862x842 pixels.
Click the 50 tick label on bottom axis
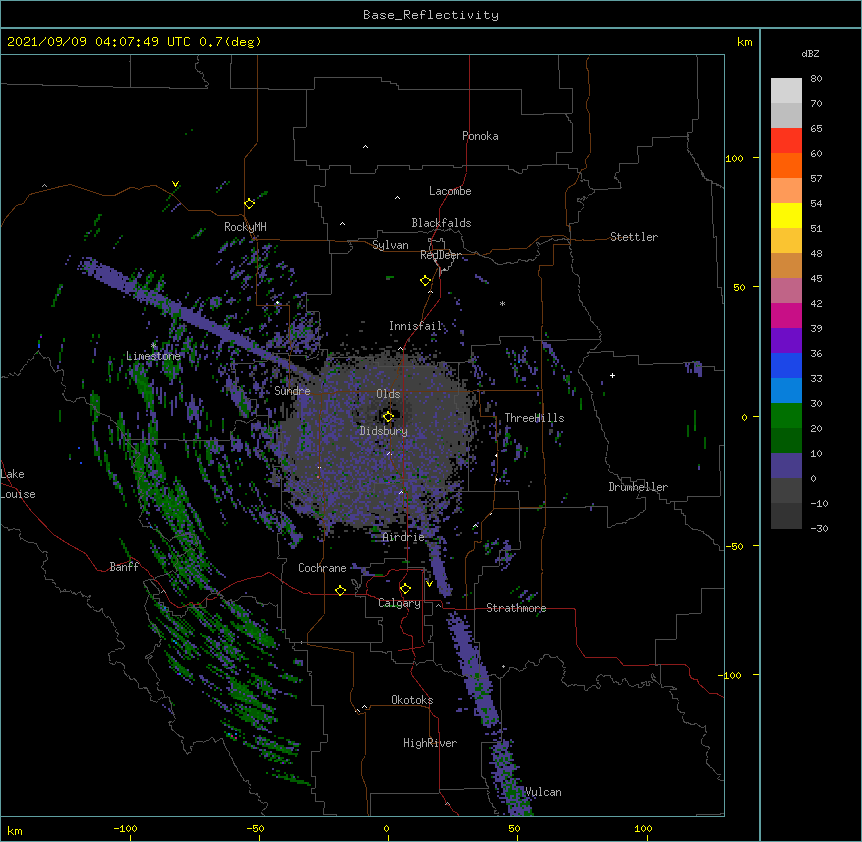pyautogui.click(x=514, y=828)
